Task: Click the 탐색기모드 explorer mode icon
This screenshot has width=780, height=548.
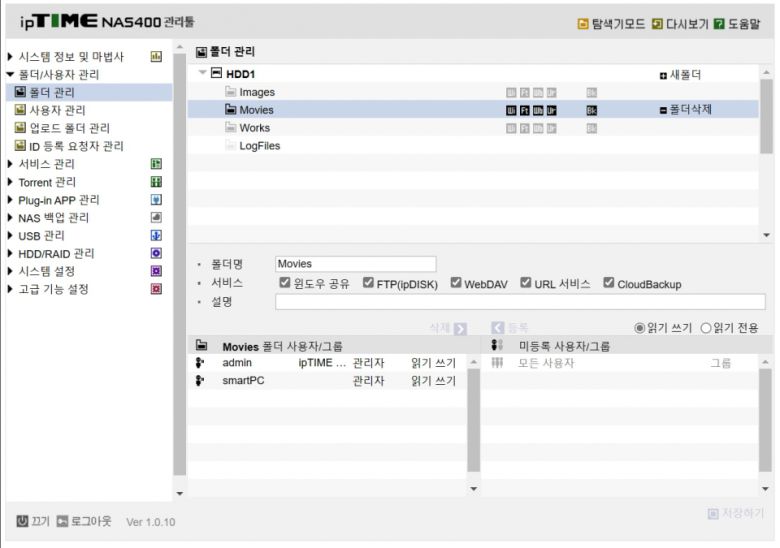Action: pyautogui.click(x=583, y=24)
